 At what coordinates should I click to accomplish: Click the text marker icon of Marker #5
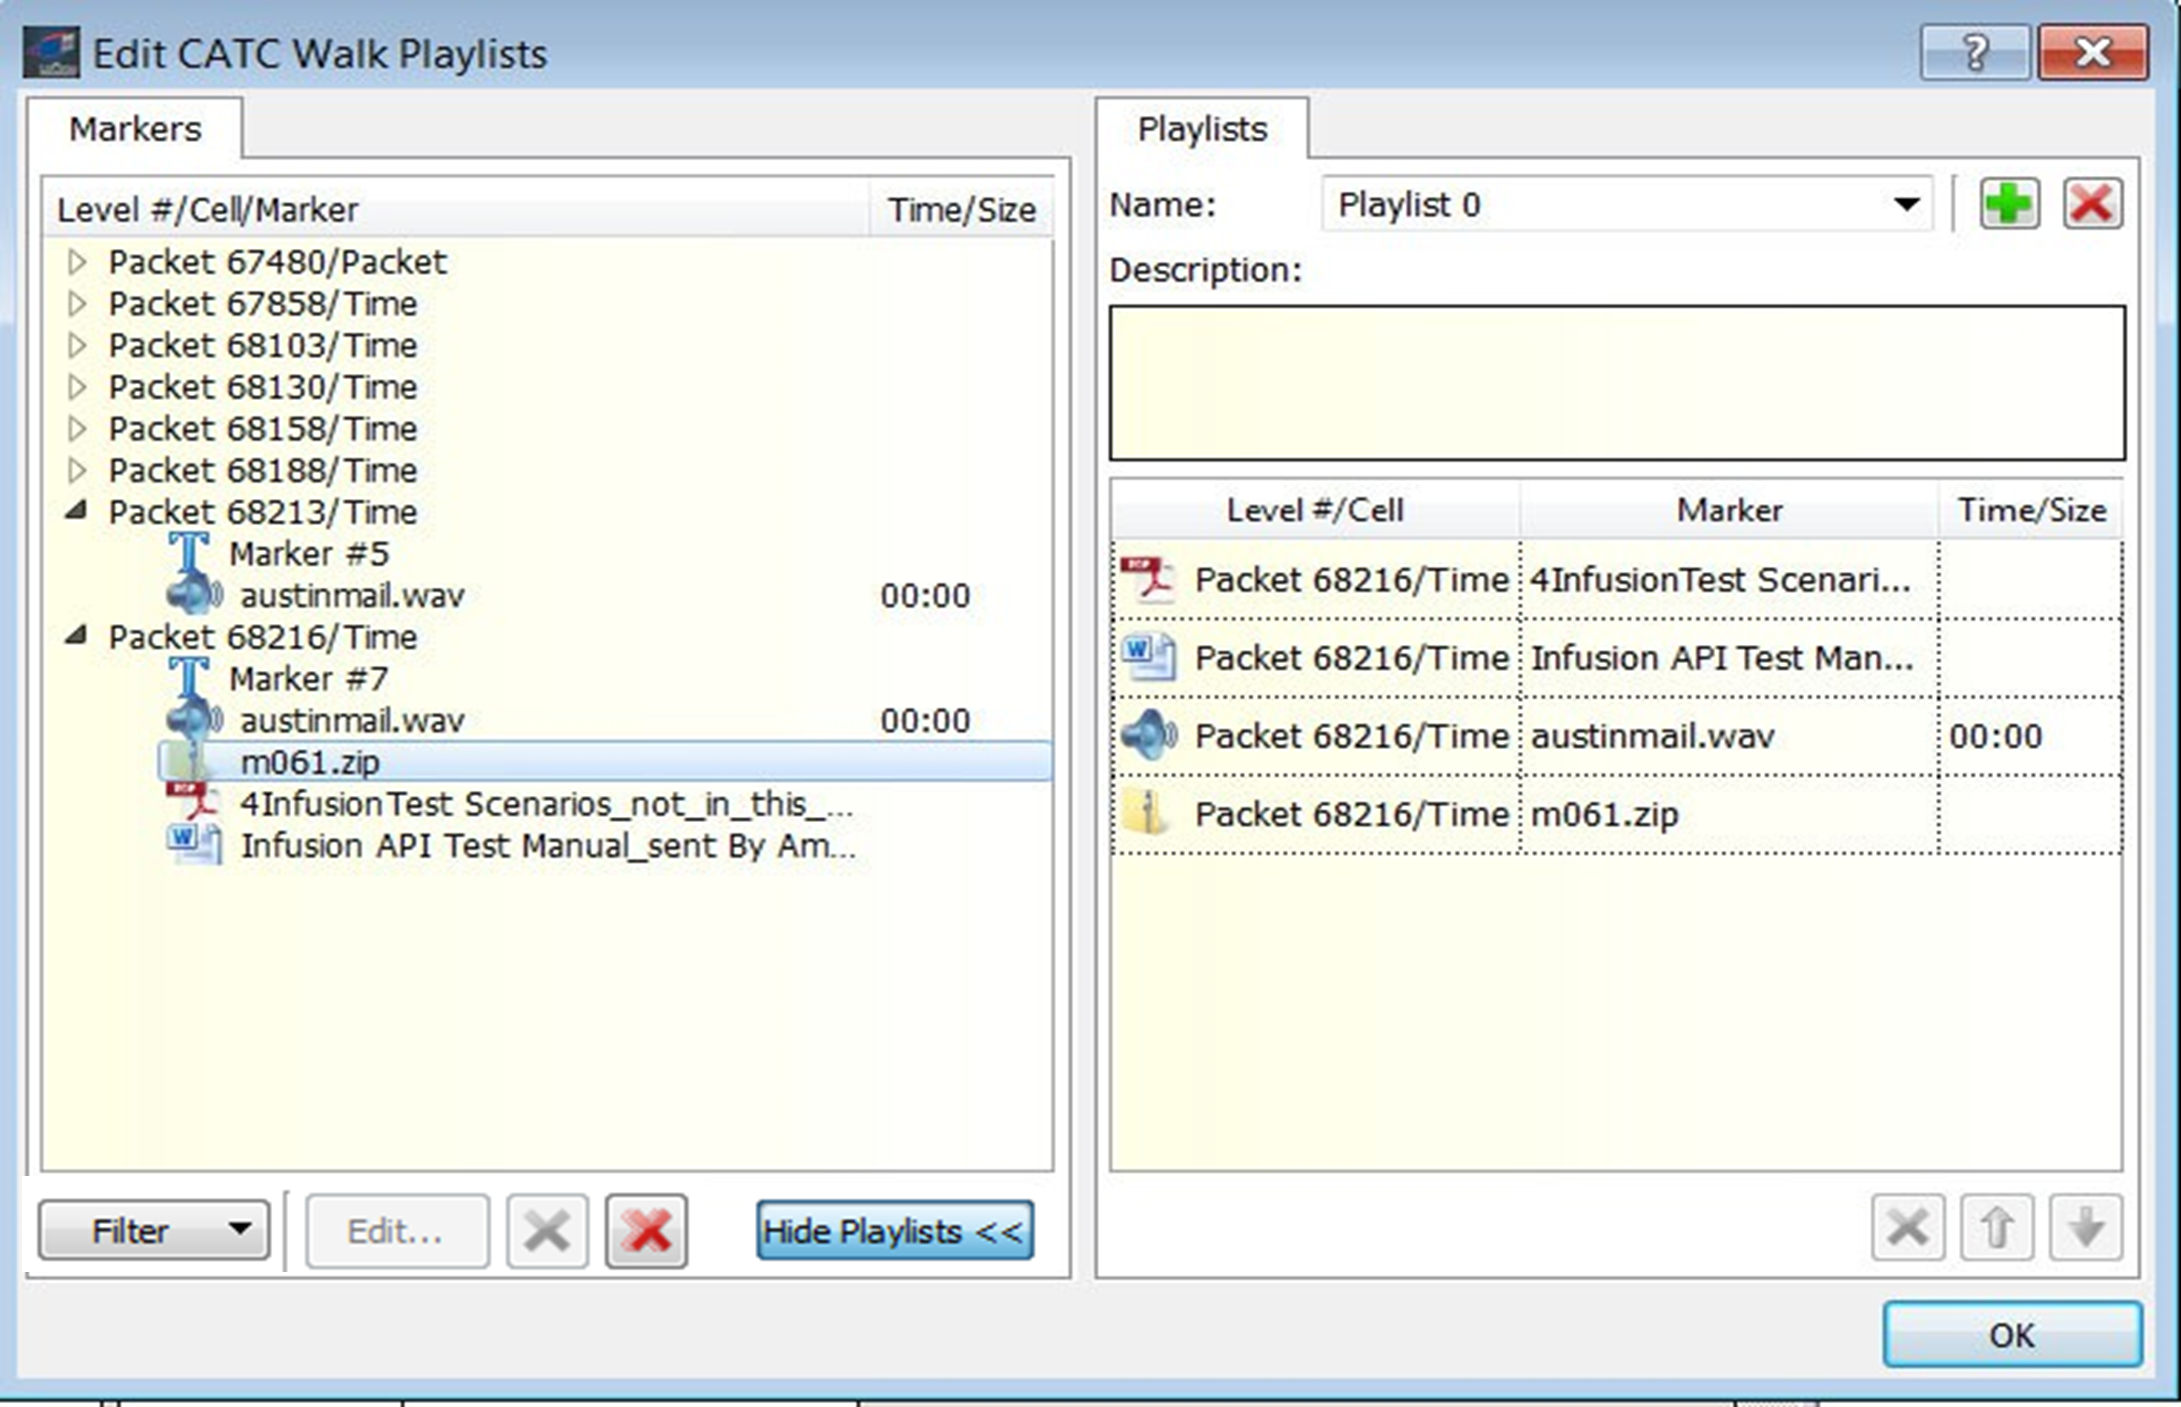pos(188,553)
